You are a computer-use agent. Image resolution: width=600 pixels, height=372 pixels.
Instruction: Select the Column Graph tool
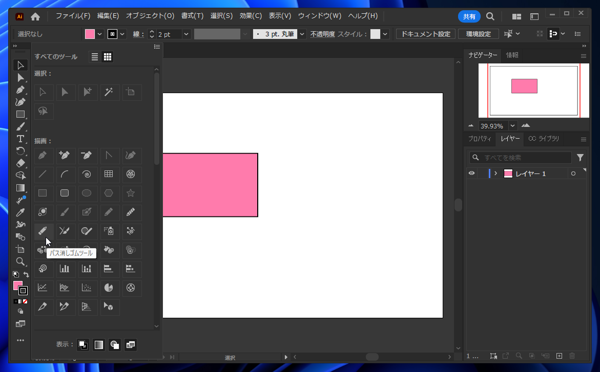(65, 269)
